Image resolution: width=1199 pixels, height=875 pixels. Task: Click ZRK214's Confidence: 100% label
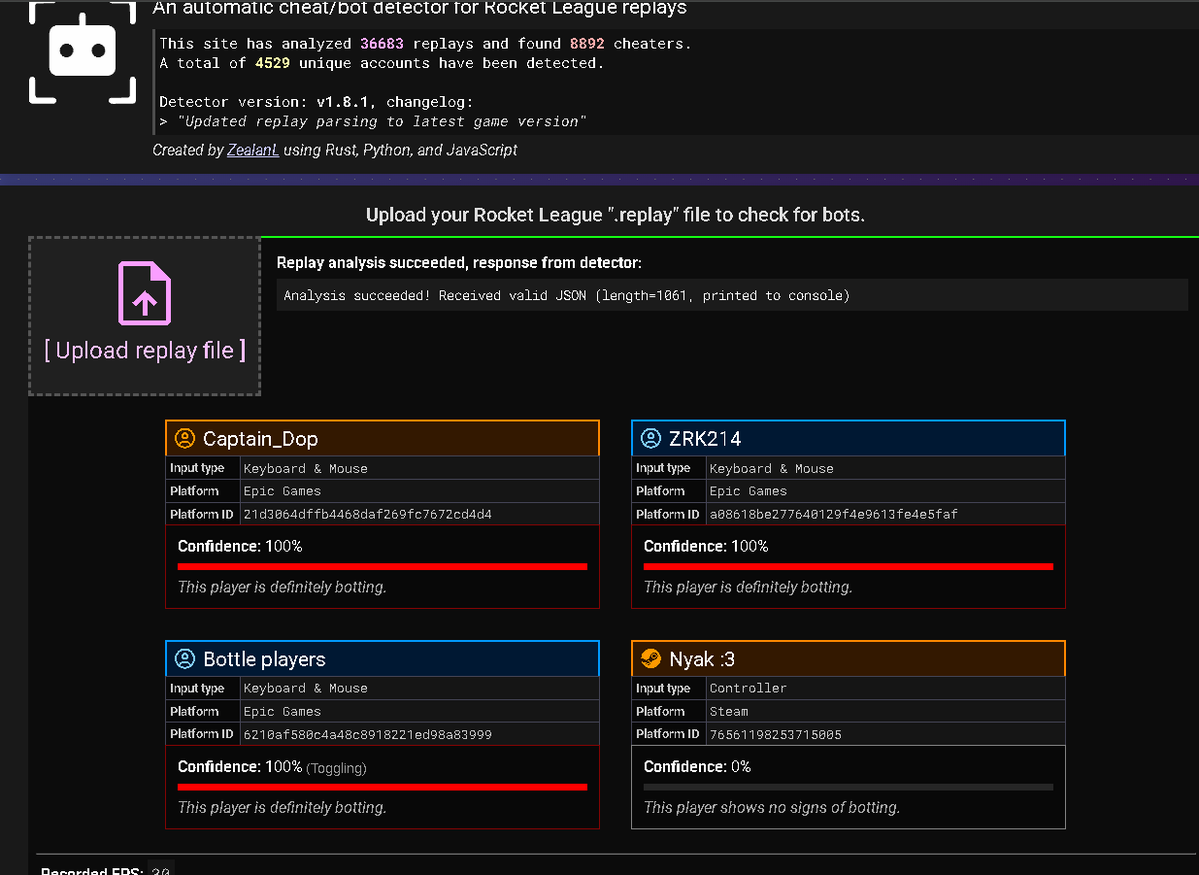pyautogui.click(x=706, y=546)
